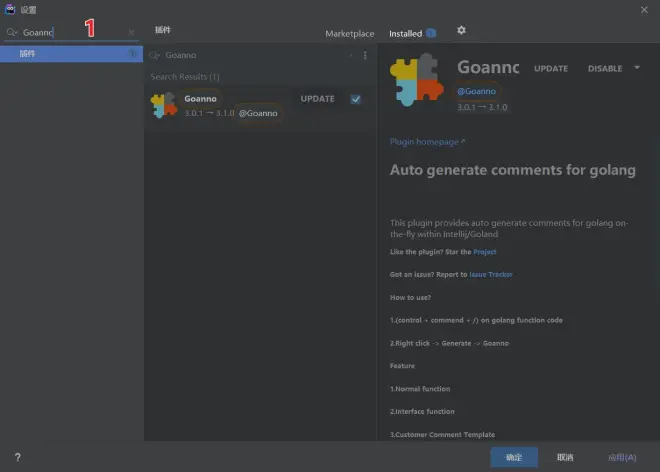The width and height of the screenshot is (660, 472).
Task: Click the 3.0.1 → 3.1.0 version in details
Action: (482, 107)
